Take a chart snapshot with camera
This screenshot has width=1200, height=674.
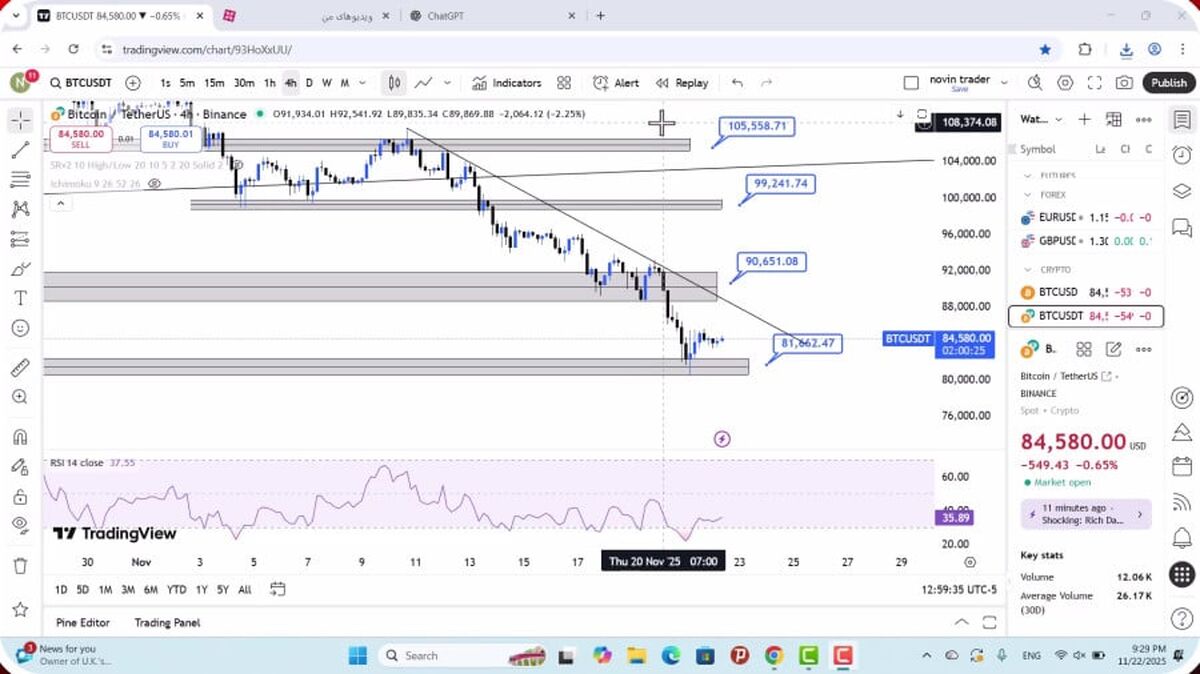1125,83
